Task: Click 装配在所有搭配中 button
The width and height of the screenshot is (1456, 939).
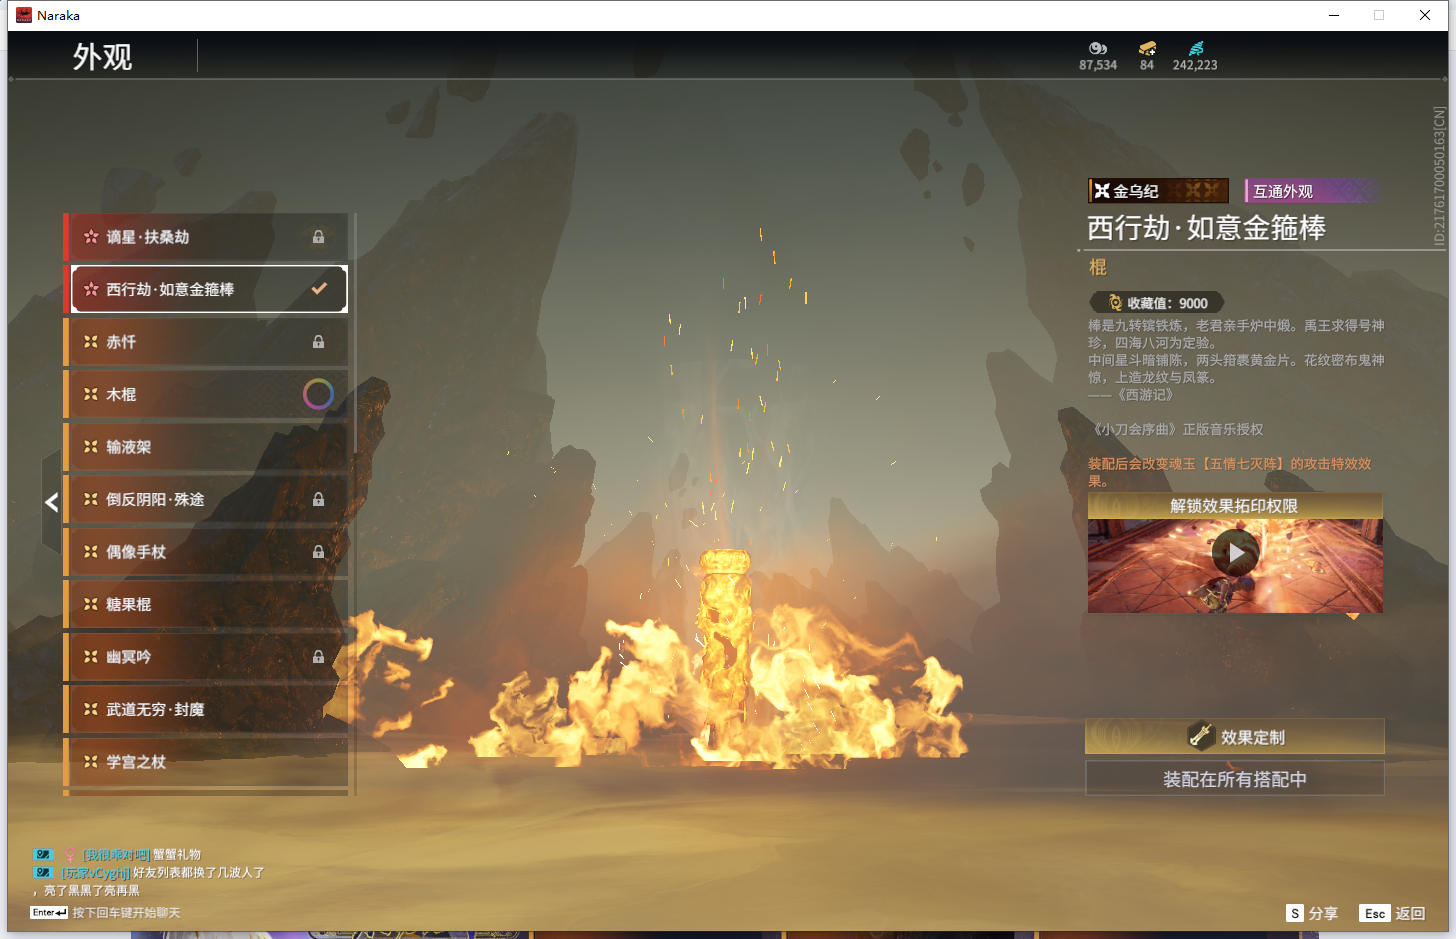Action: [1234, 779]
